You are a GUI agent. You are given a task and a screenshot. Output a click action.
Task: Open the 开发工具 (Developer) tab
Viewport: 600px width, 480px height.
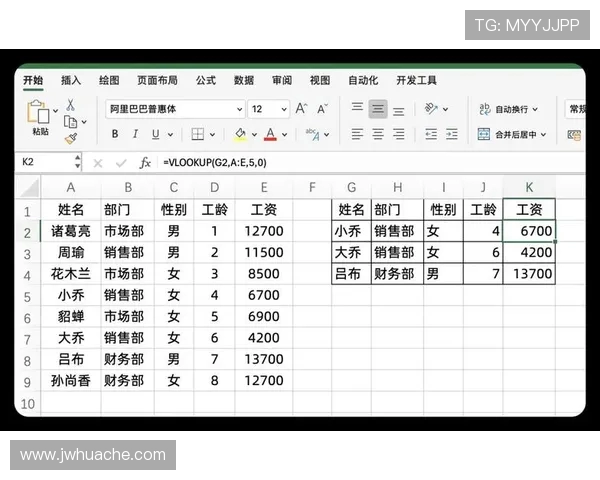click(x=416, y=80)
